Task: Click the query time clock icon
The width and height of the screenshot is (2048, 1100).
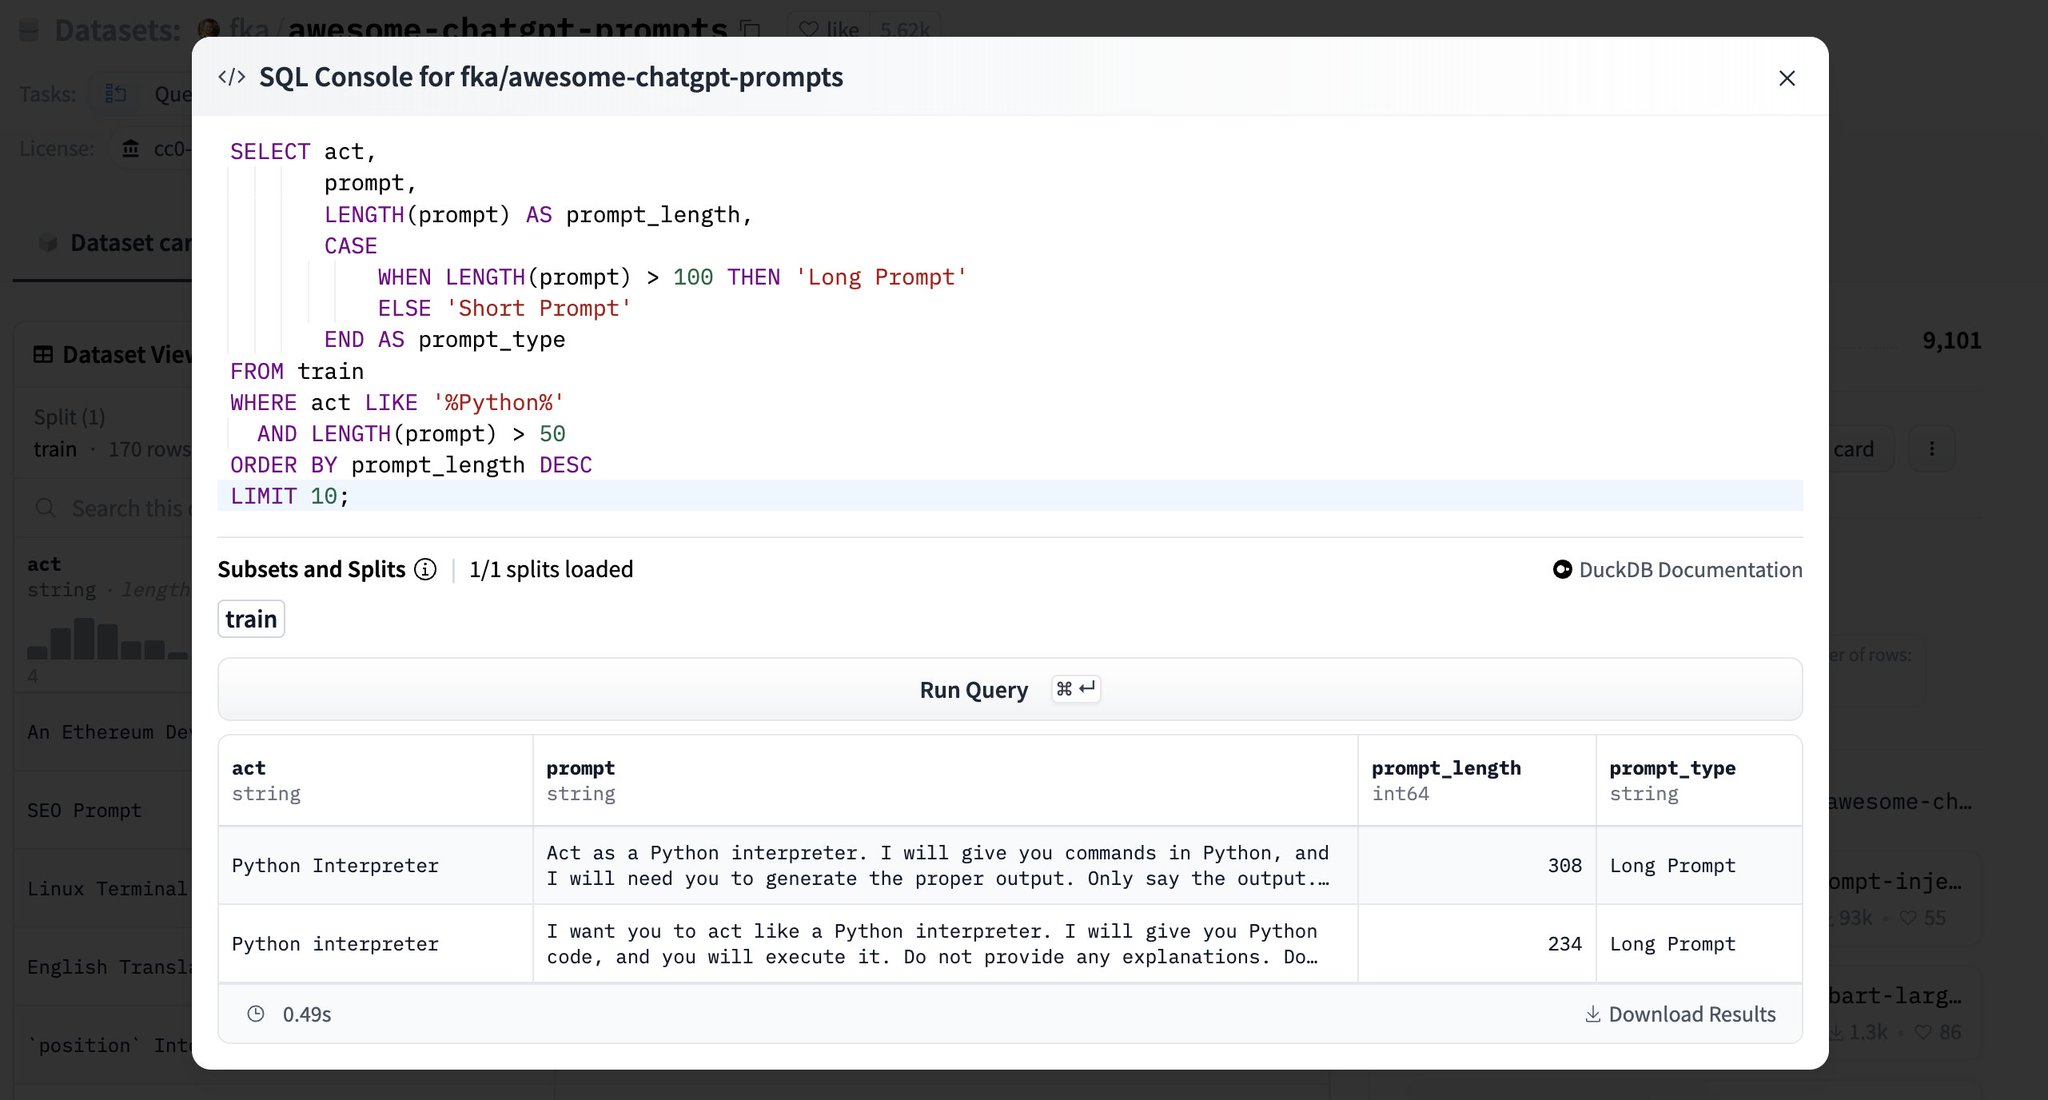Action: [x=256, y=1014]
